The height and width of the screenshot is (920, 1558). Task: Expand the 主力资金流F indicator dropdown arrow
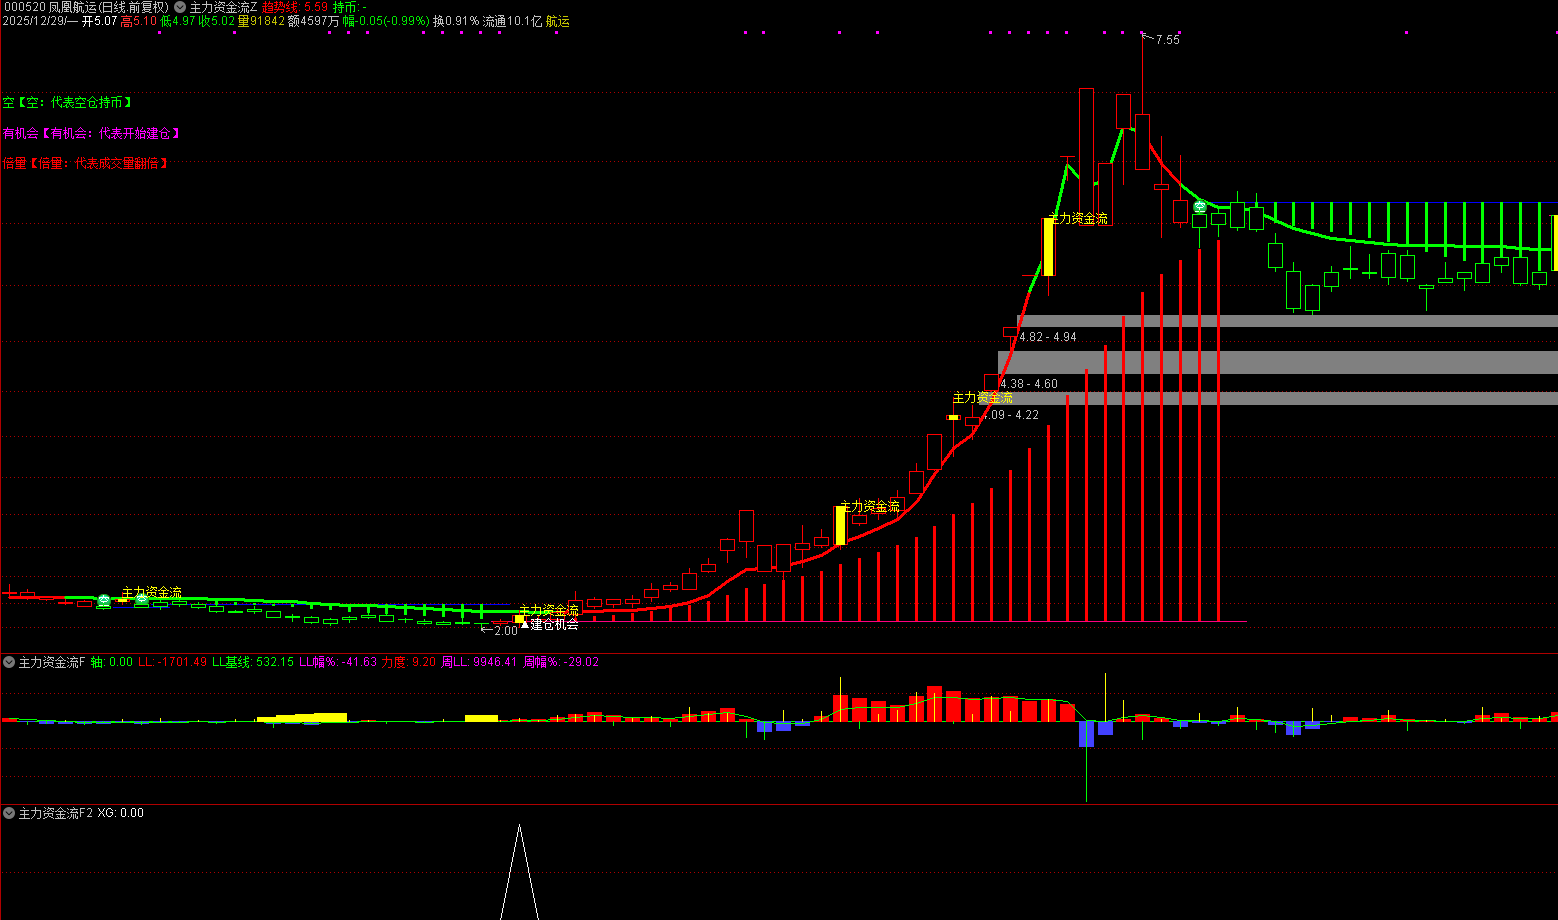(9, 662)
